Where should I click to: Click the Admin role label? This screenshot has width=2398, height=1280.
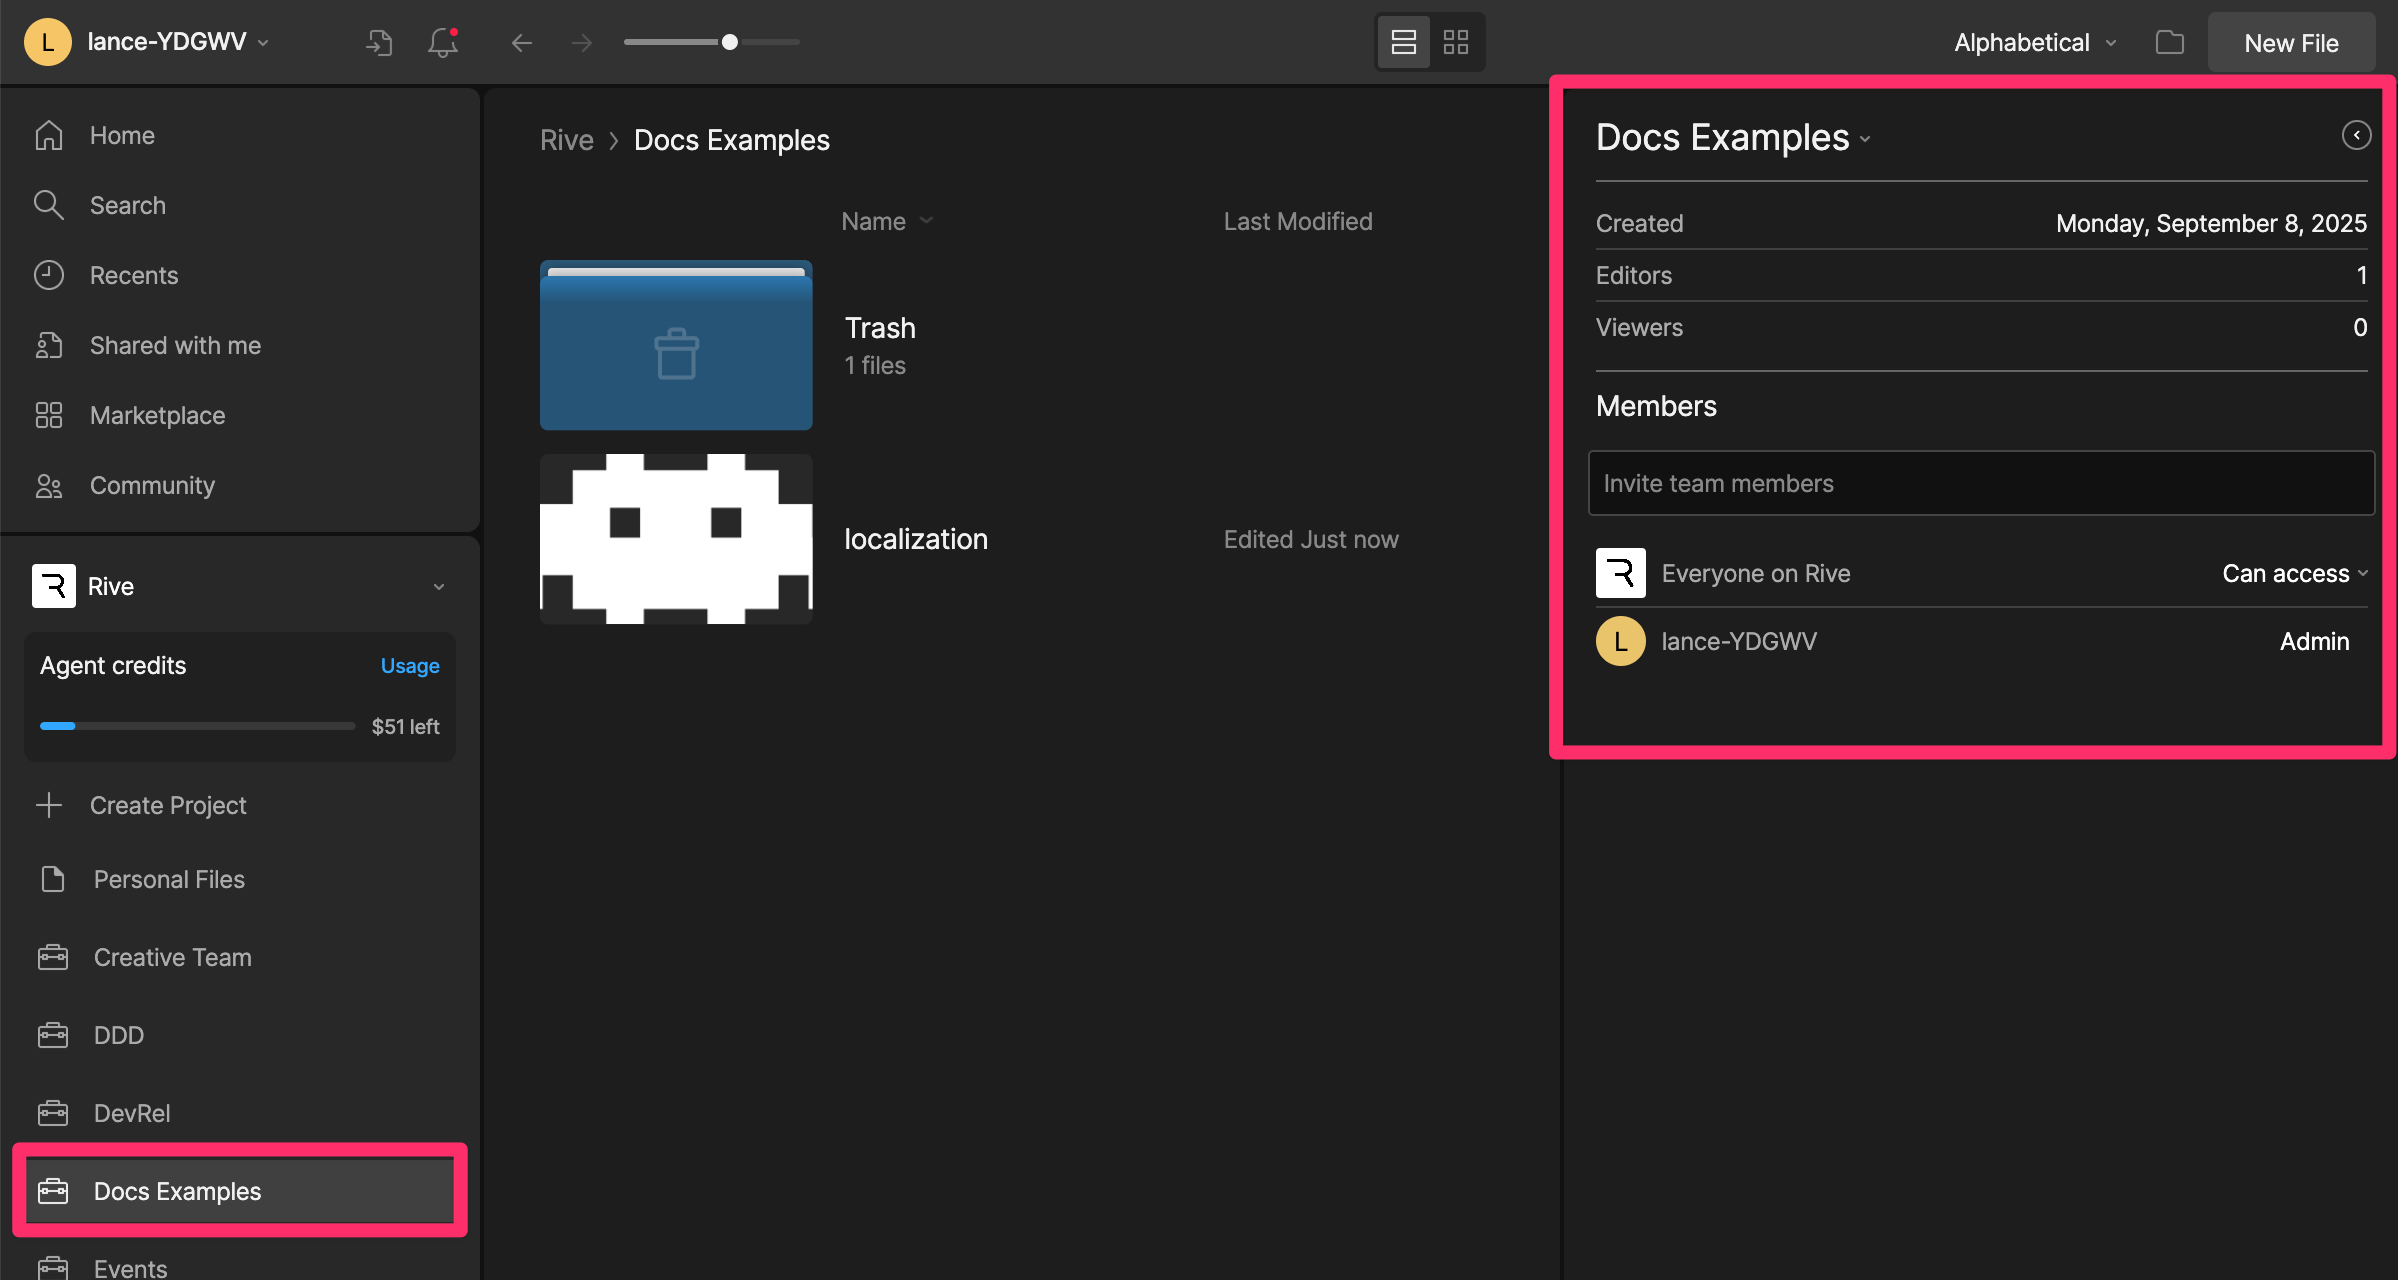[2314, 641]
